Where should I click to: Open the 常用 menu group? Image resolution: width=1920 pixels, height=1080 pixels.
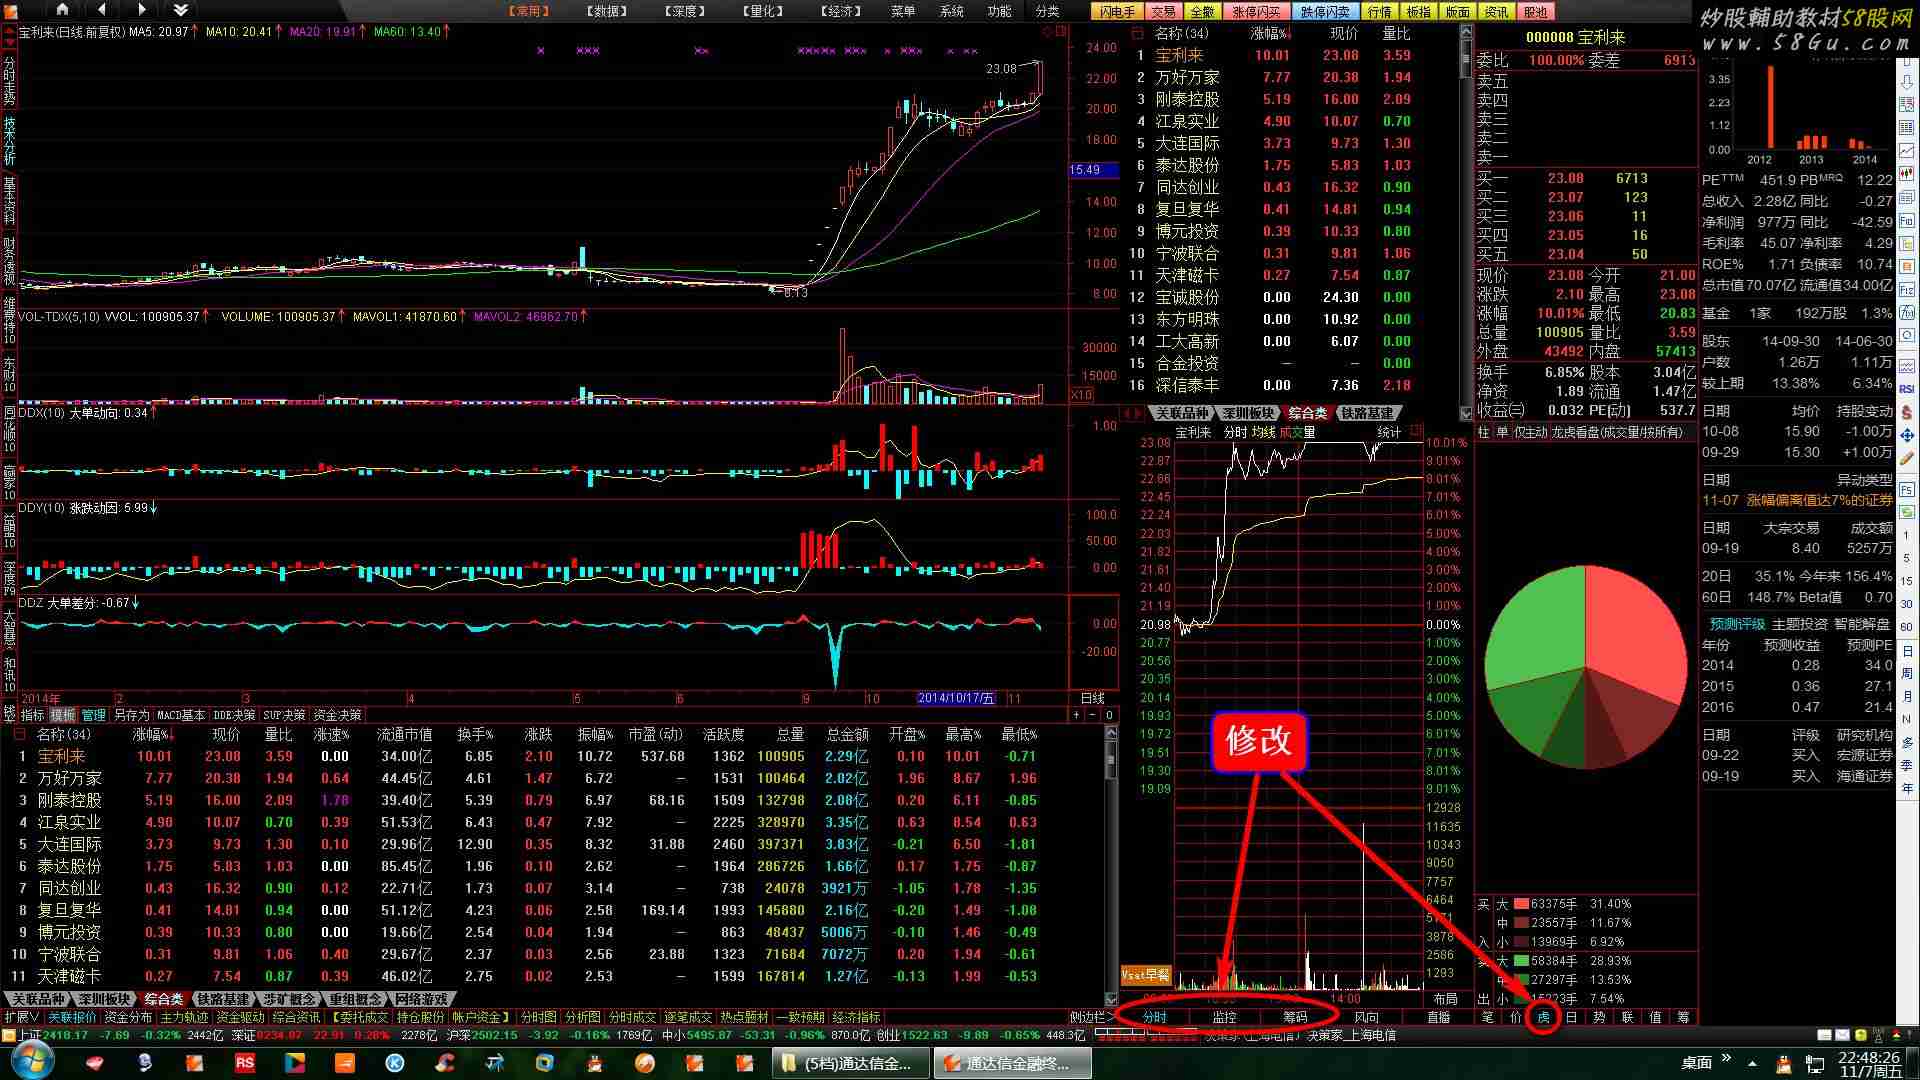[528, 11]
